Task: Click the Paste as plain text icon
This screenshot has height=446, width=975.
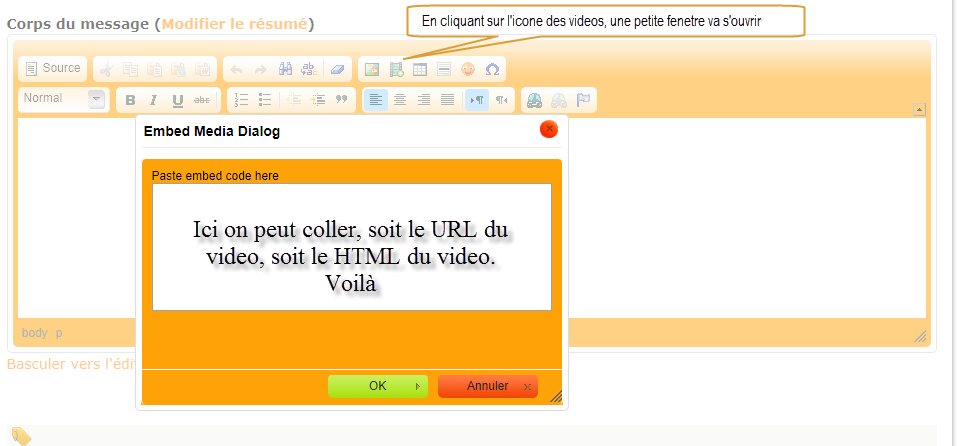Action: point(178,69)
